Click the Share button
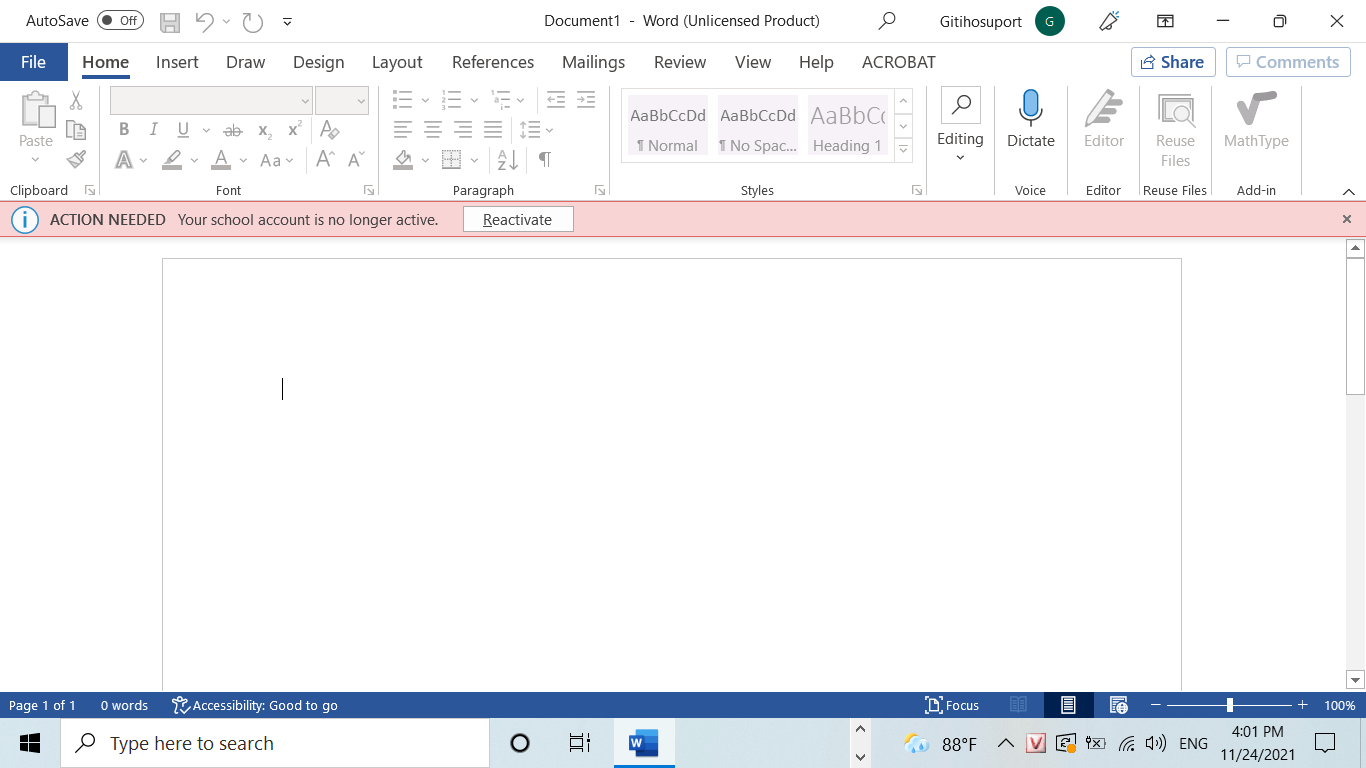The width and height of the screenshot is (1366, 768). click(1173, 62)
